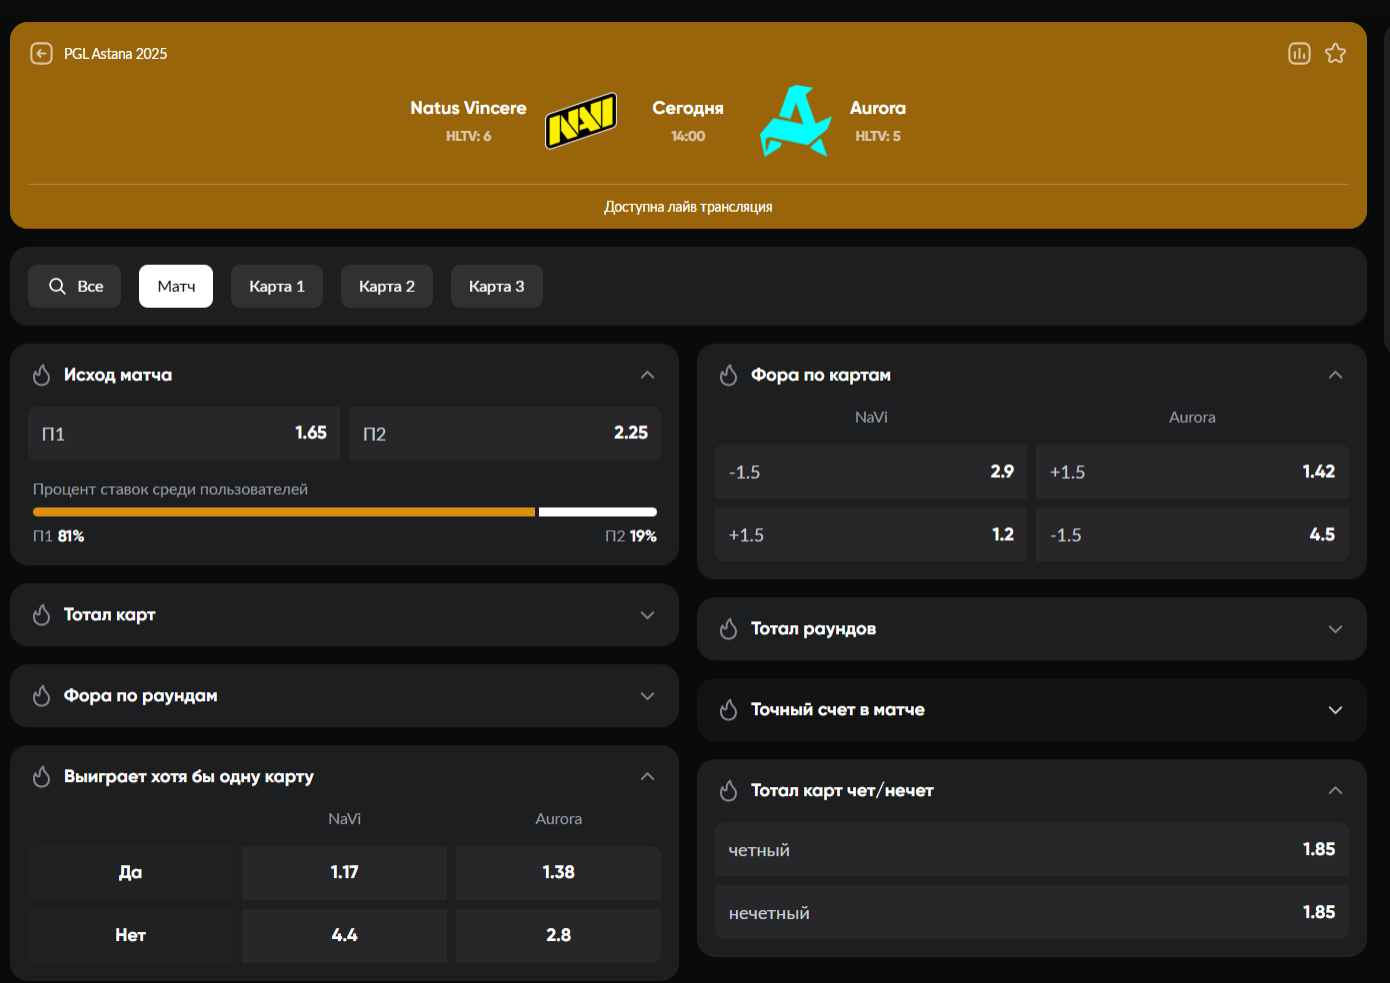Viewport: 1390px width, 983px height.
Task: Click the flame icon beside Исход матча
Action: point(41,375)
